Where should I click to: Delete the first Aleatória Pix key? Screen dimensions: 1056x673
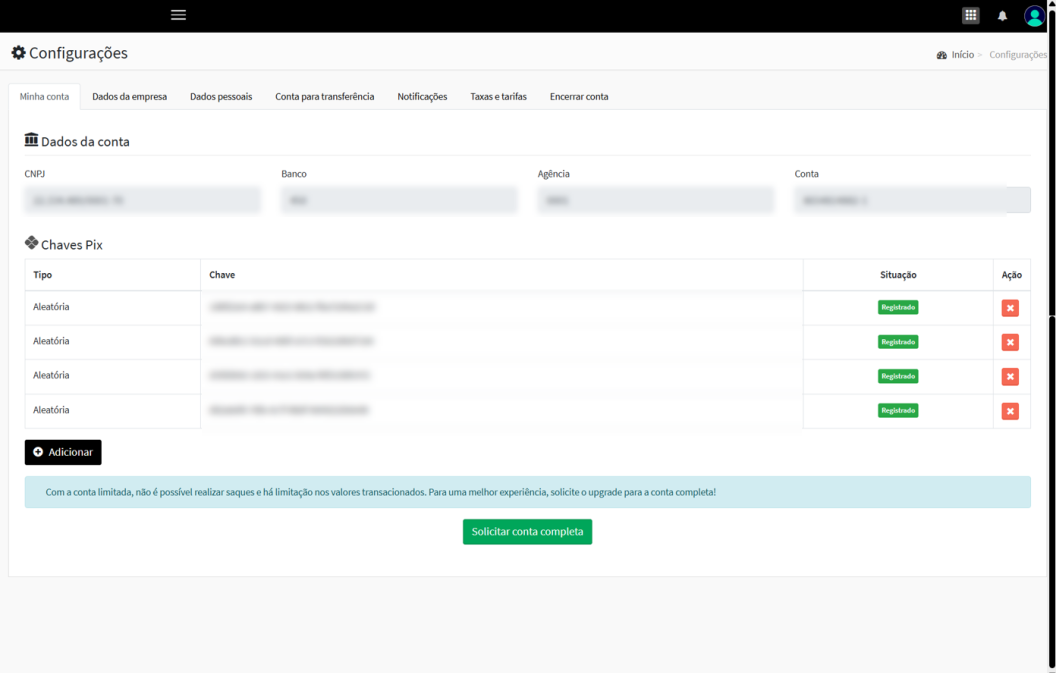1010,308
